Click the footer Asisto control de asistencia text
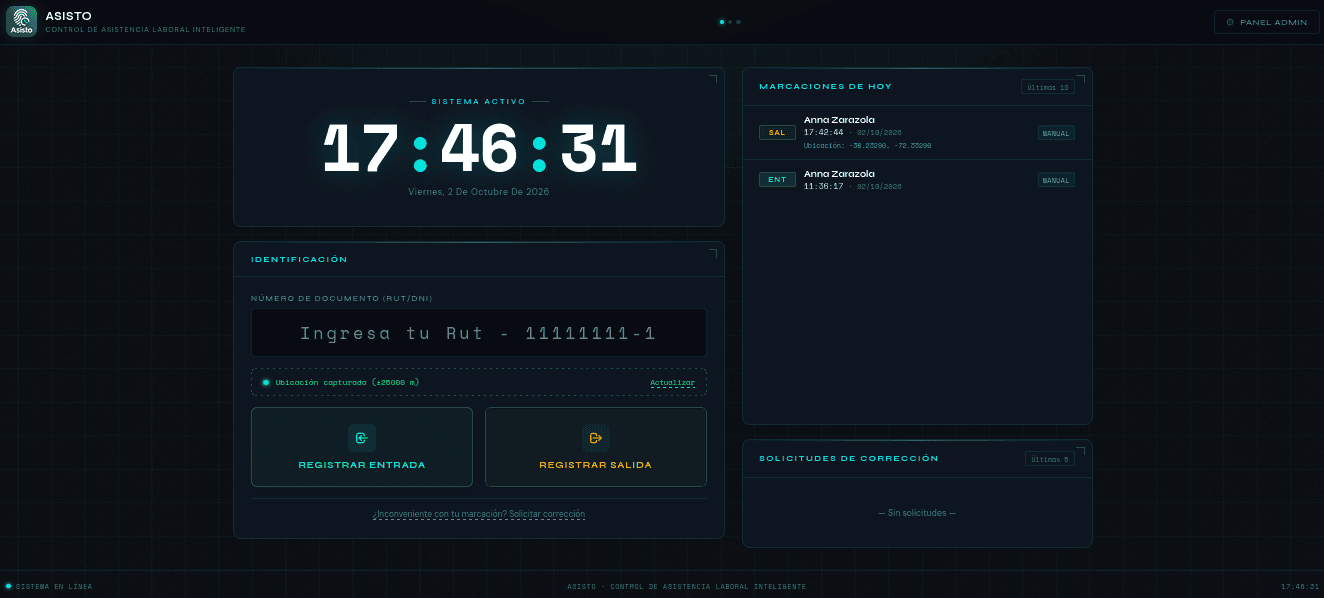Image resolution: width=1324 pixels, height=598 pixels. pyautogui.click(x=686, y=586)
